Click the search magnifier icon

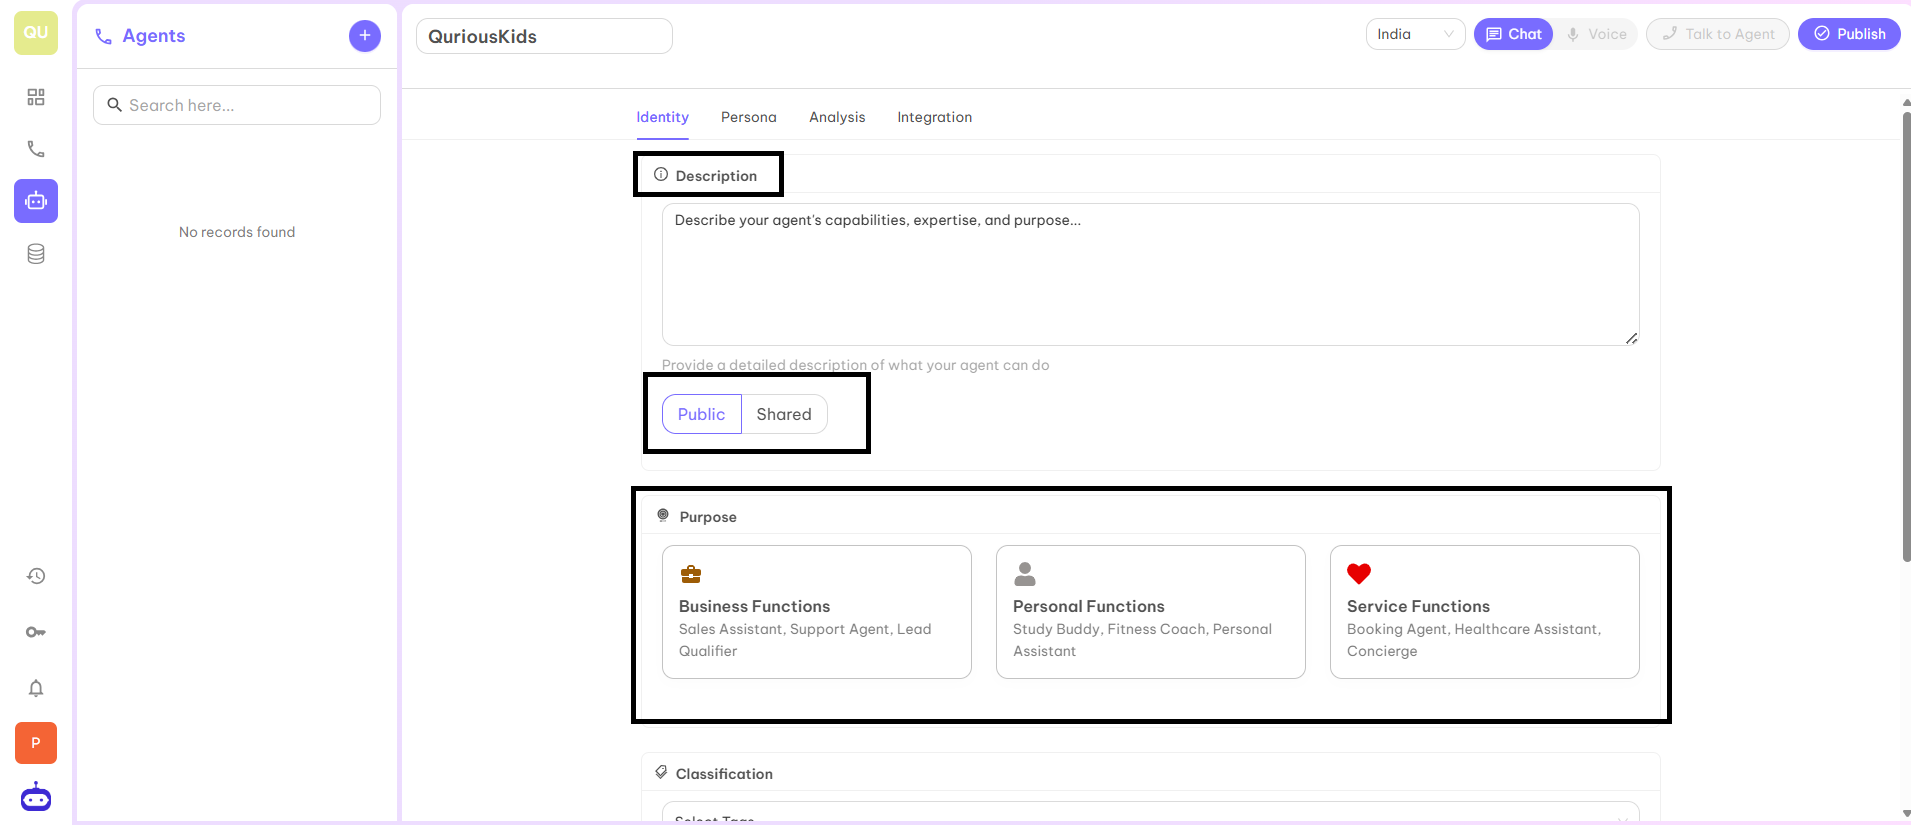[115, 105]
